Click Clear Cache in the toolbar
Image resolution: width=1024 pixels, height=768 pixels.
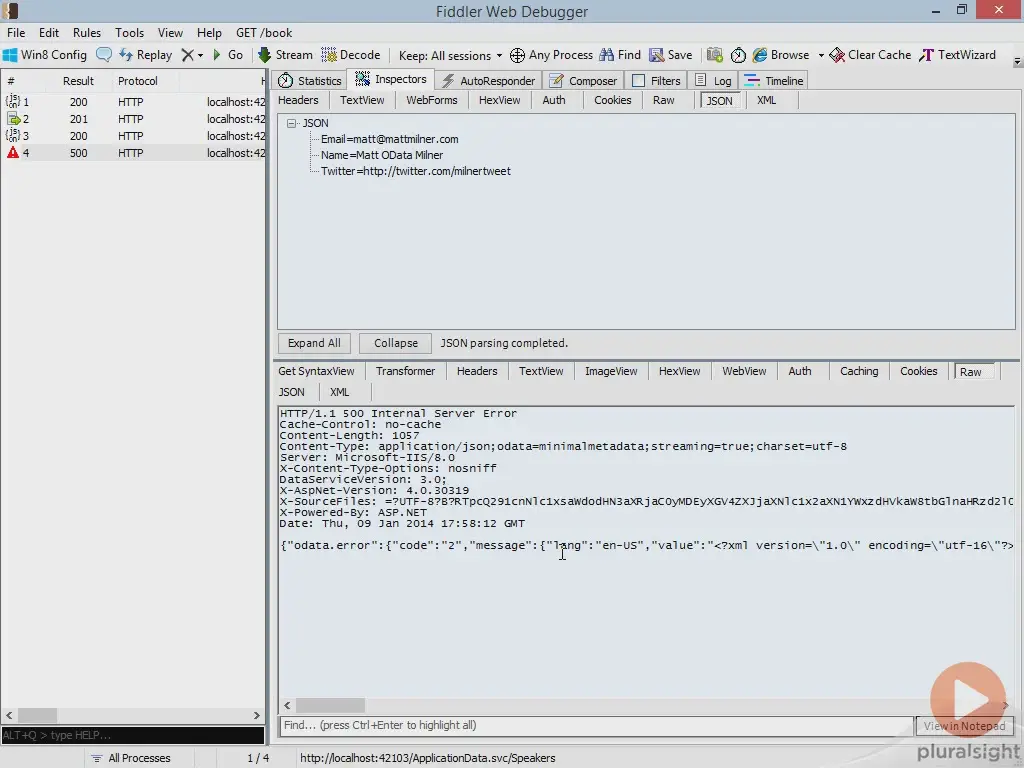pyautogui.click(x=871, y=55)
